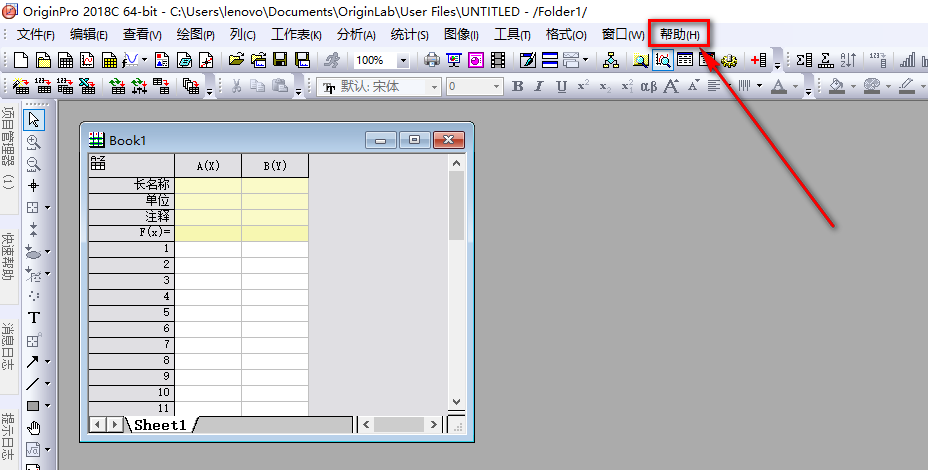
Task: Click the Statistics on Columns sigma icon
Action: [803, 61]
